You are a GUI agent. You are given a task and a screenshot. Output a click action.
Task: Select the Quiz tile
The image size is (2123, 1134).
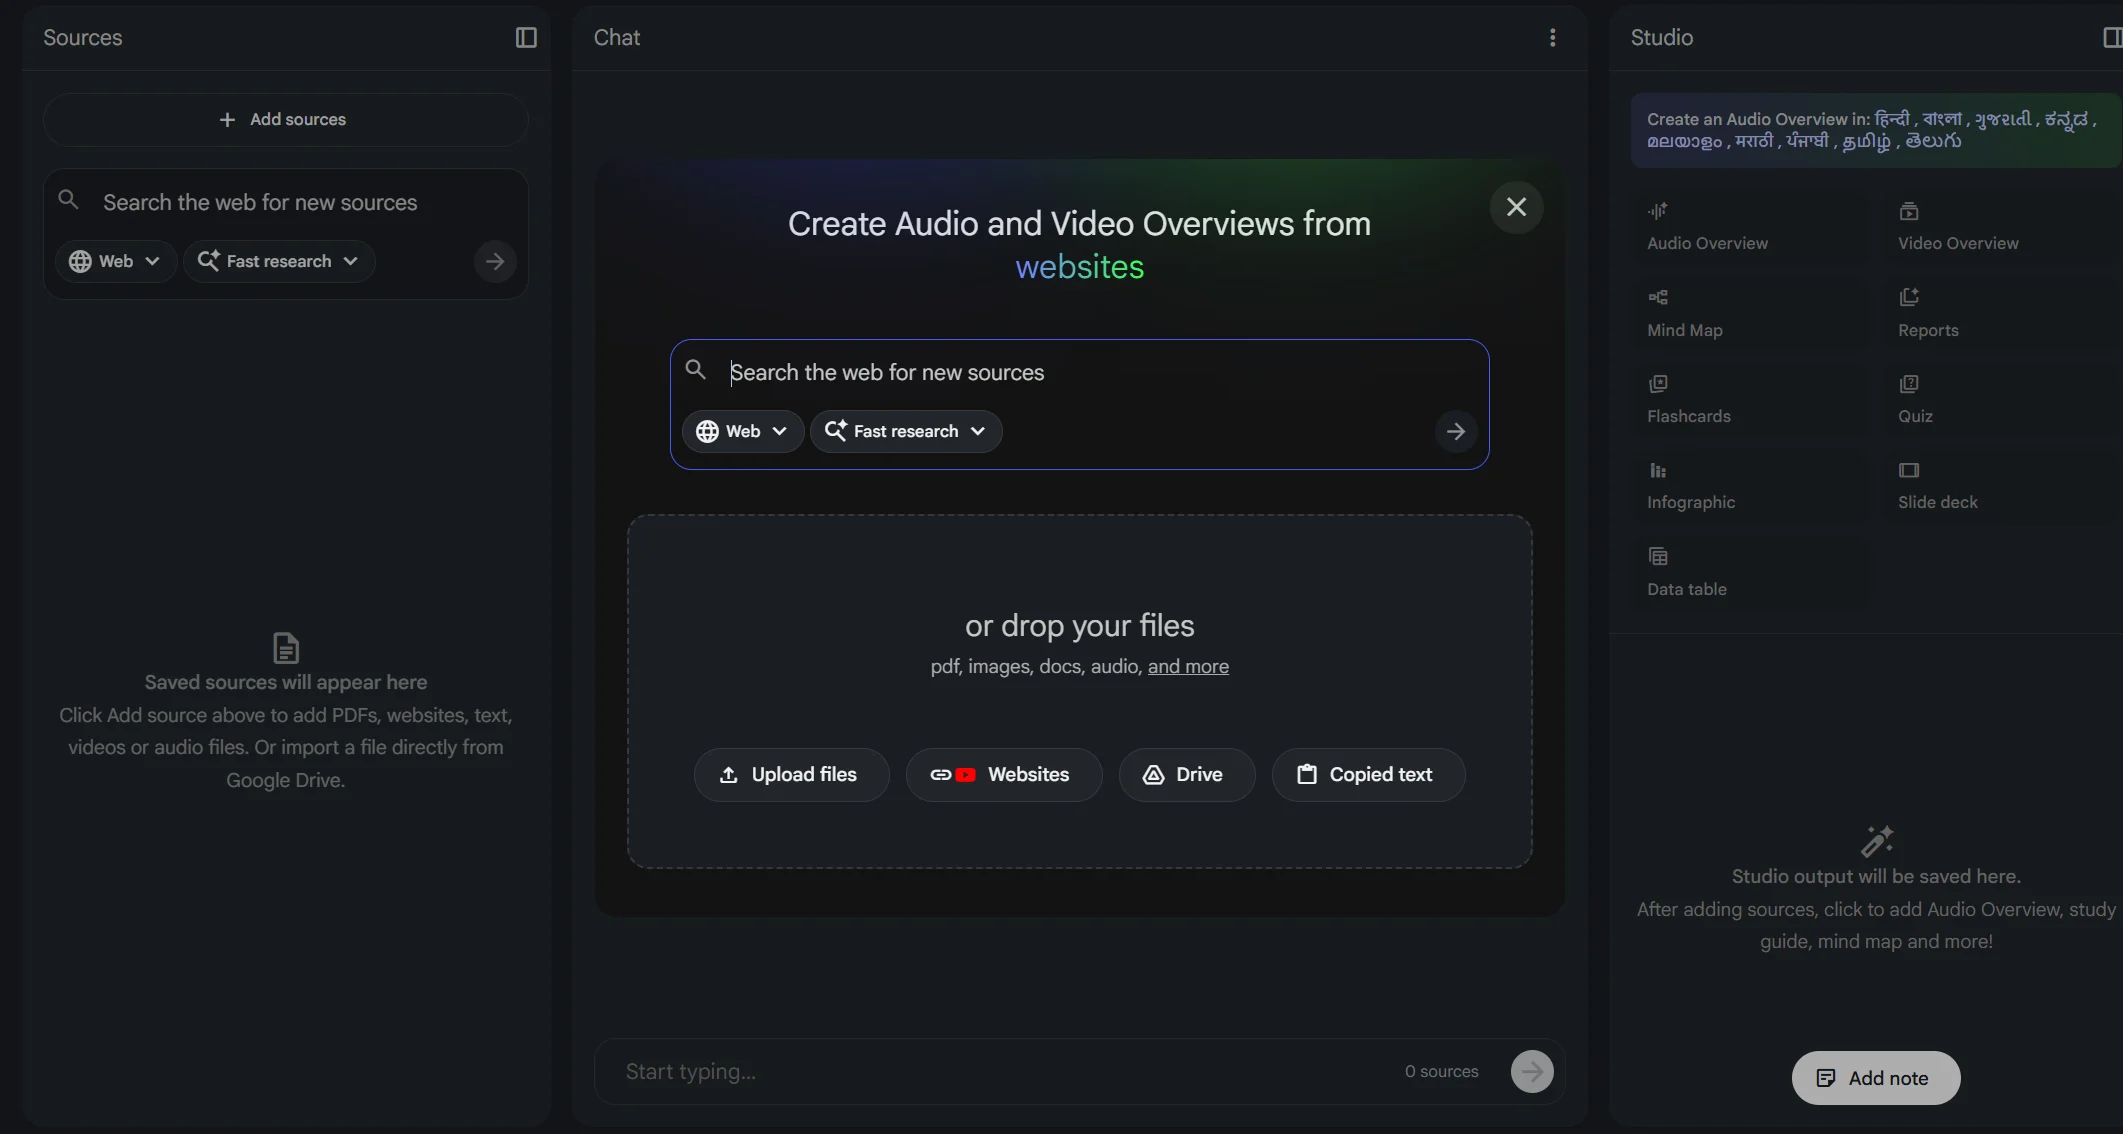[x=1915, y=400]
